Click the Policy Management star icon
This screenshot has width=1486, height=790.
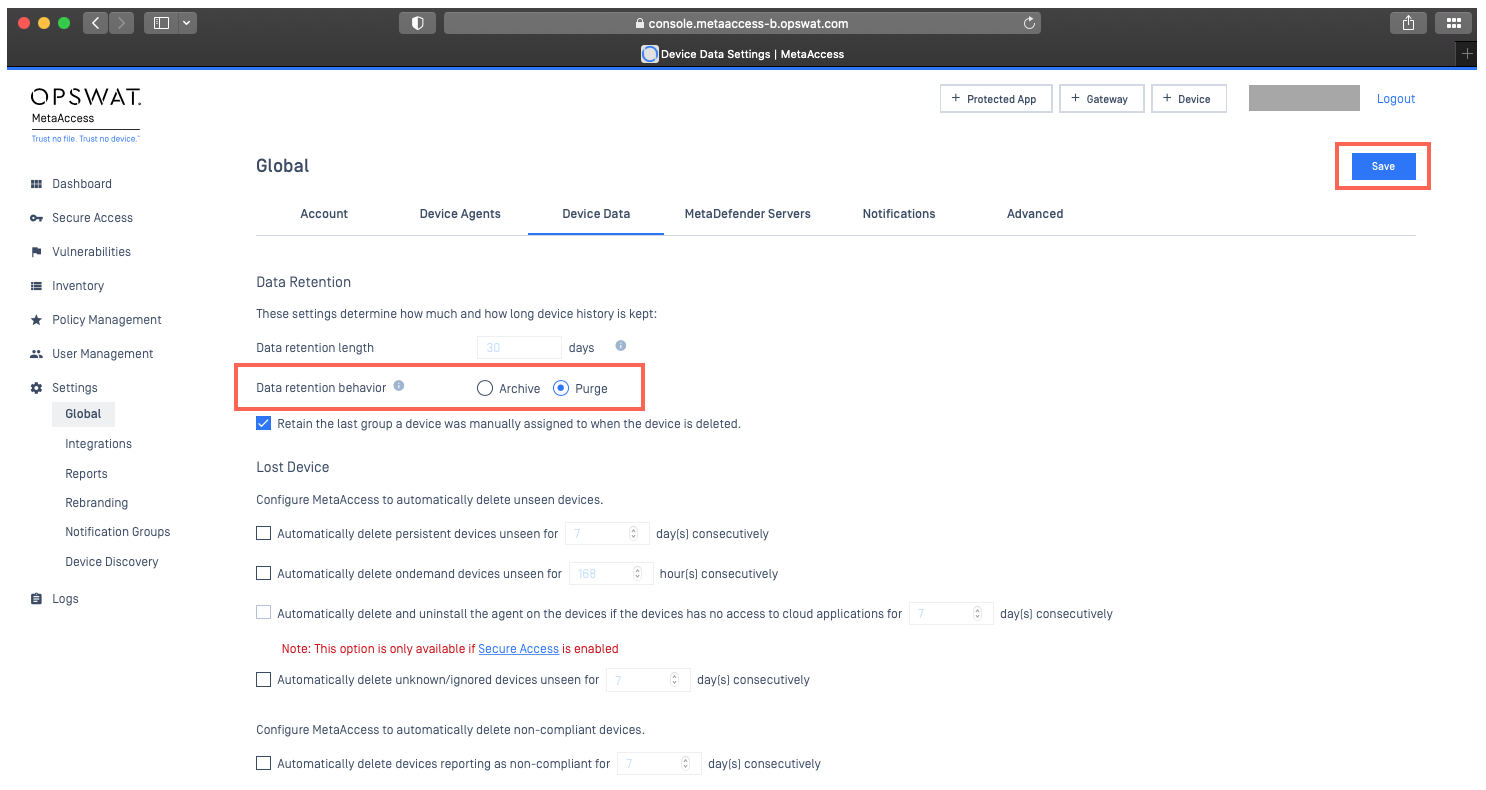point(37,320)
